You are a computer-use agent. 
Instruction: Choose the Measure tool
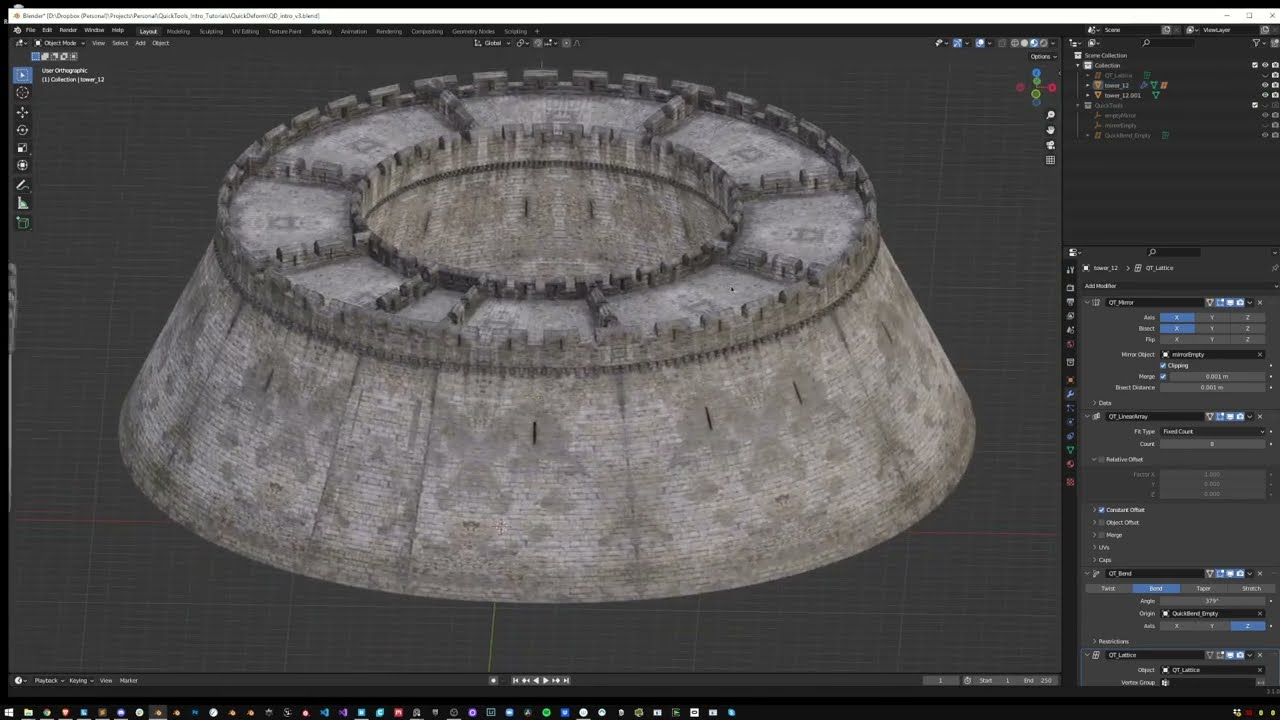click(x=22, y=204)
